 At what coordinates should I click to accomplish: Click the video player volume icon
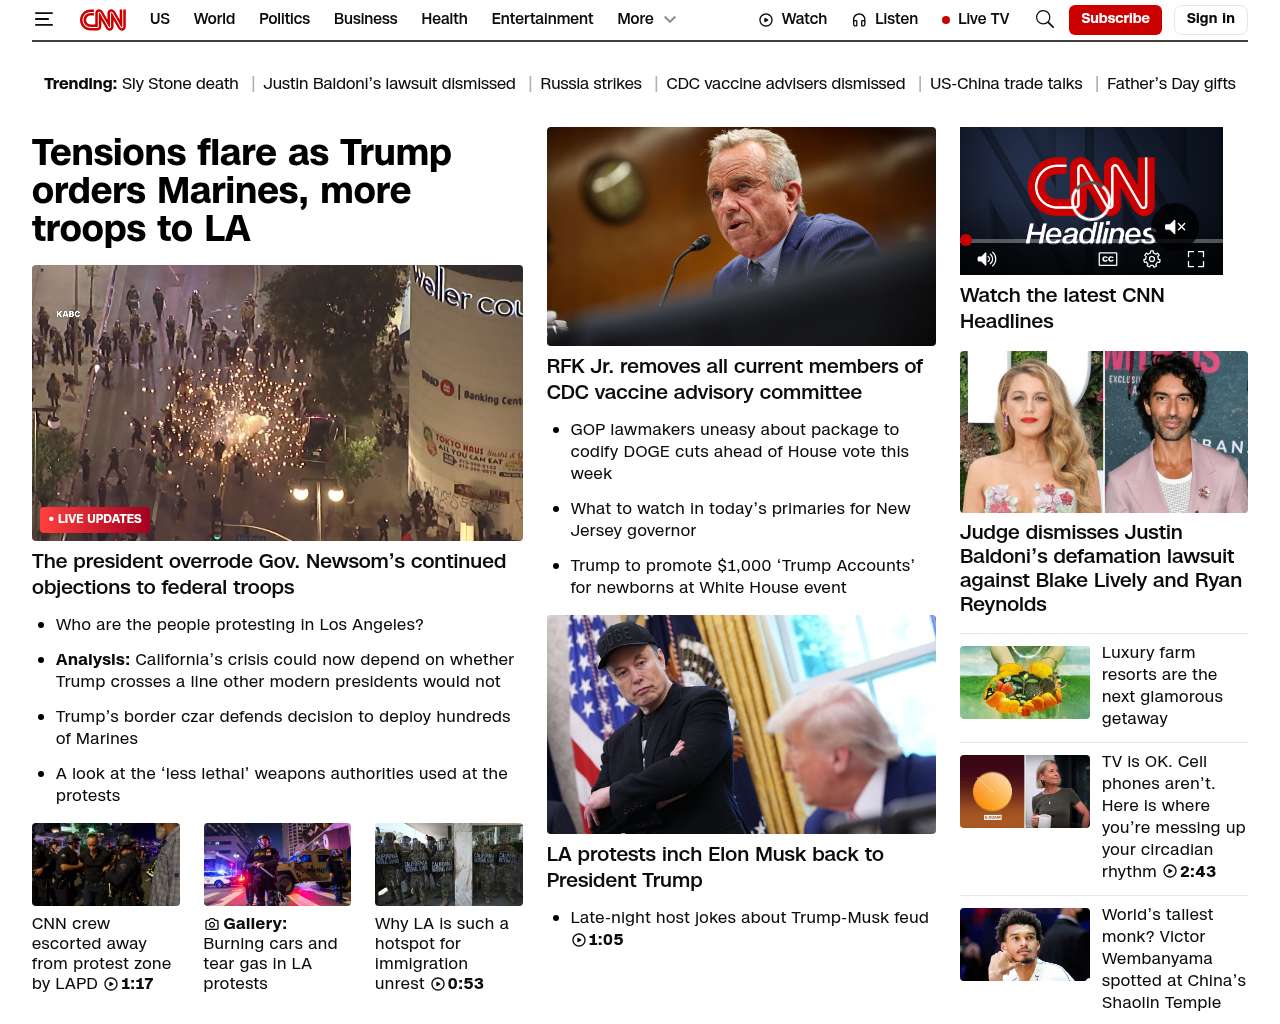987,259
